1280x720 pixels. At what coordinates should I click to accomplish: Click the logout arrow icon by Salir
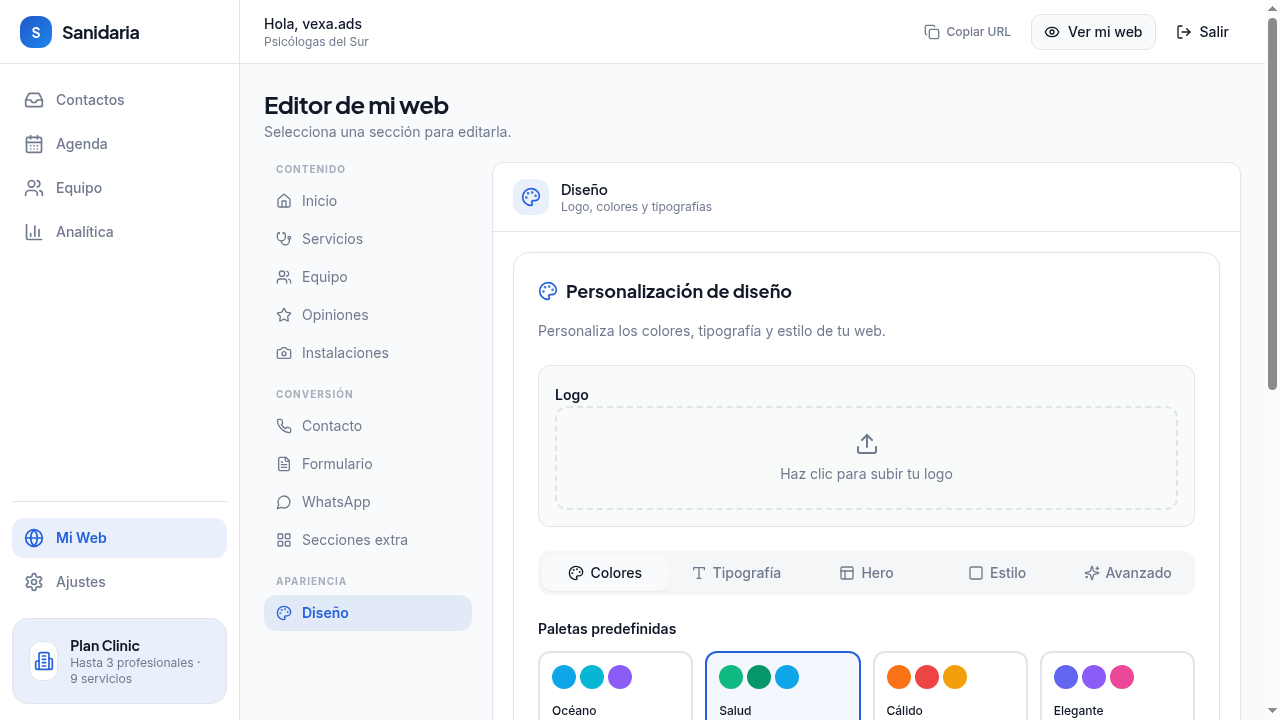1184,32
